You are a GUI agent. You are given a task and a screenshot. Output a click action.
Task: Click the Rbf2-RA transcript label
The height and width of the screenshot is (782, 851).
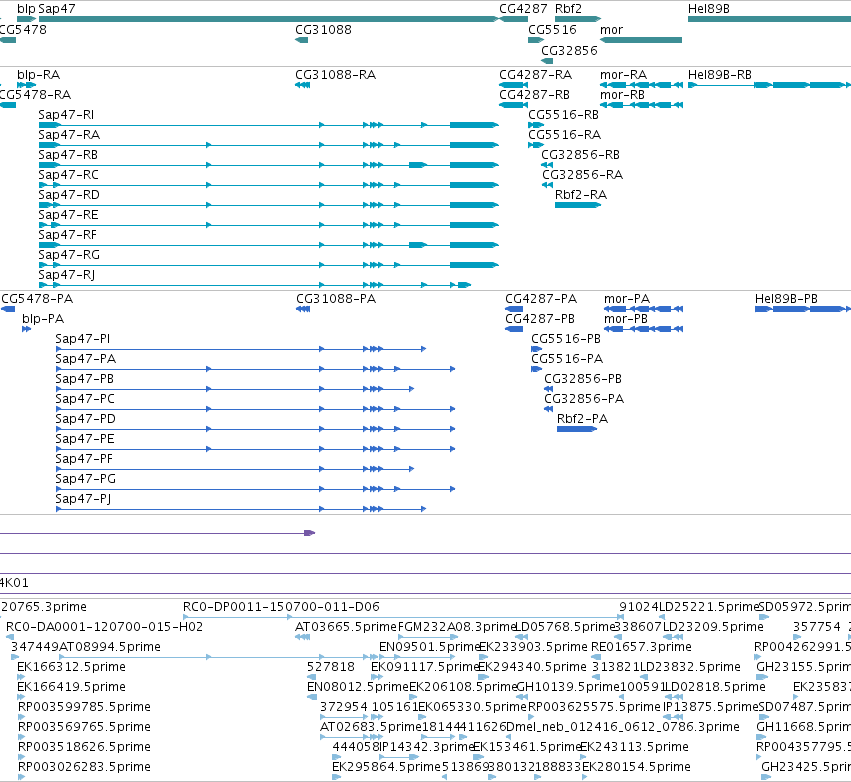click(581, 195)
